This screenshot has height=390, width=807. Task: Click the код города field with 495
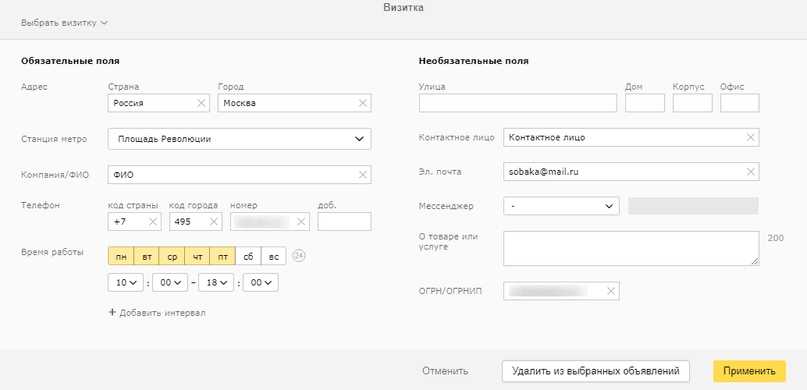196,222
